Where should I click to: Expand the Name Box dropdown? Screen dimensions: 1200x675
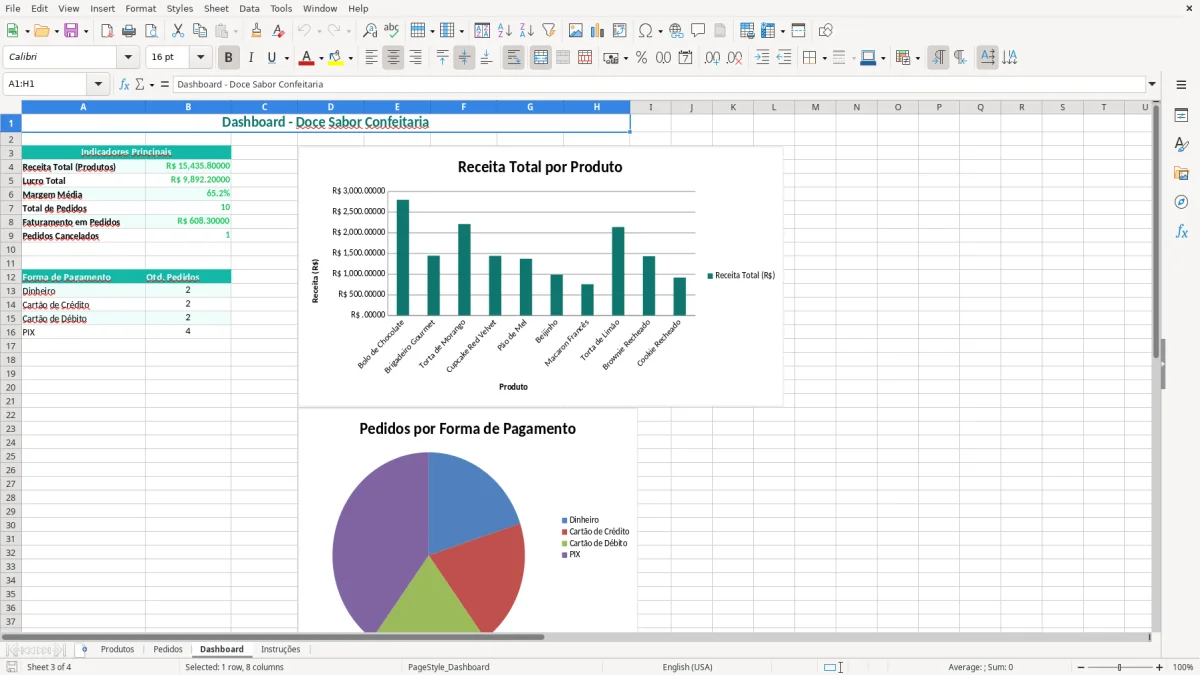pos(99,84)
